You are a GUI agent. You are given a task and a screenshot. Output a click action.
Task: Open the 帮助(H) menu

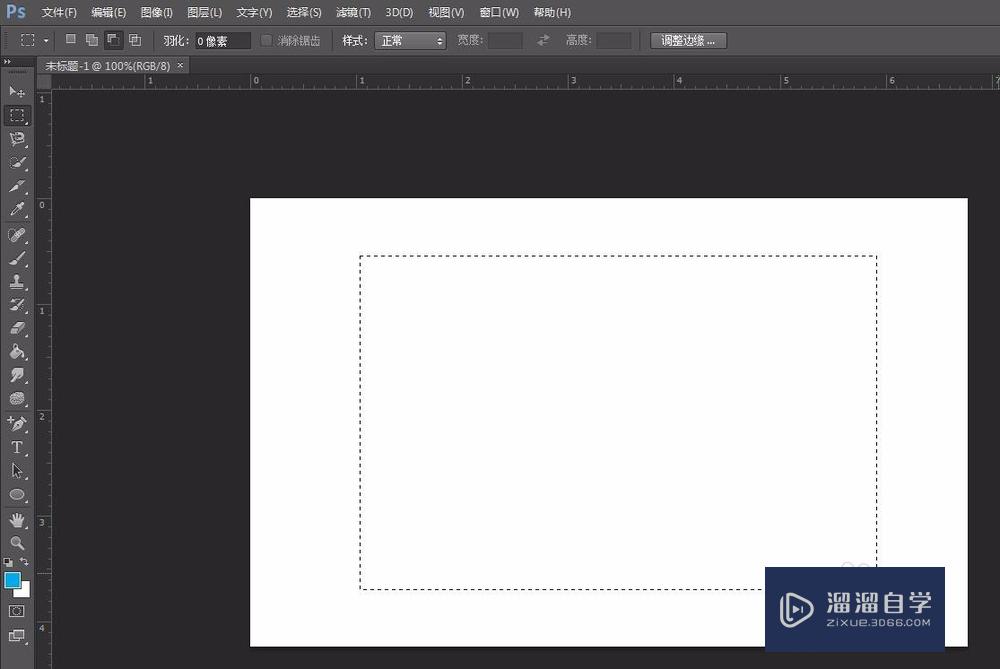tap(552, 12)
